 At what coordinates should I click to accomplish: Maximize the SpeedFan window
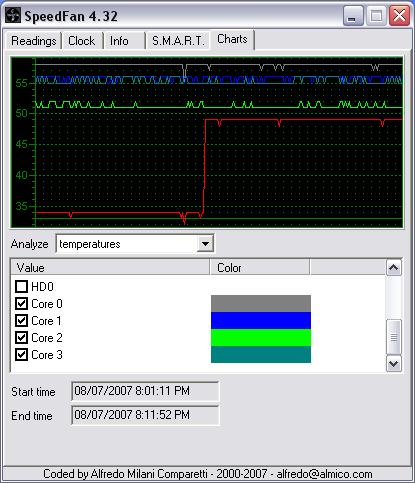pyautogui.click(x=376, y=16)
